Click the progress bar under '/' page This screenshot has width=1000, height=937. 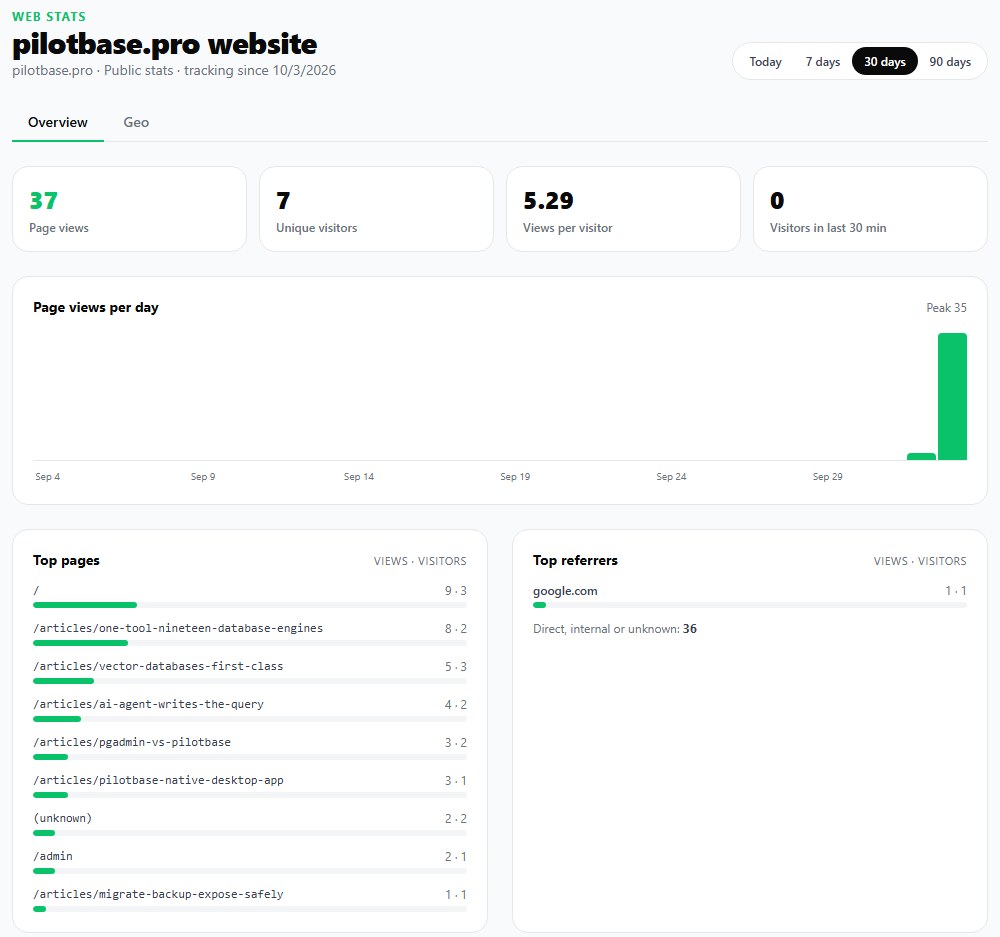(x=250, y=605)
